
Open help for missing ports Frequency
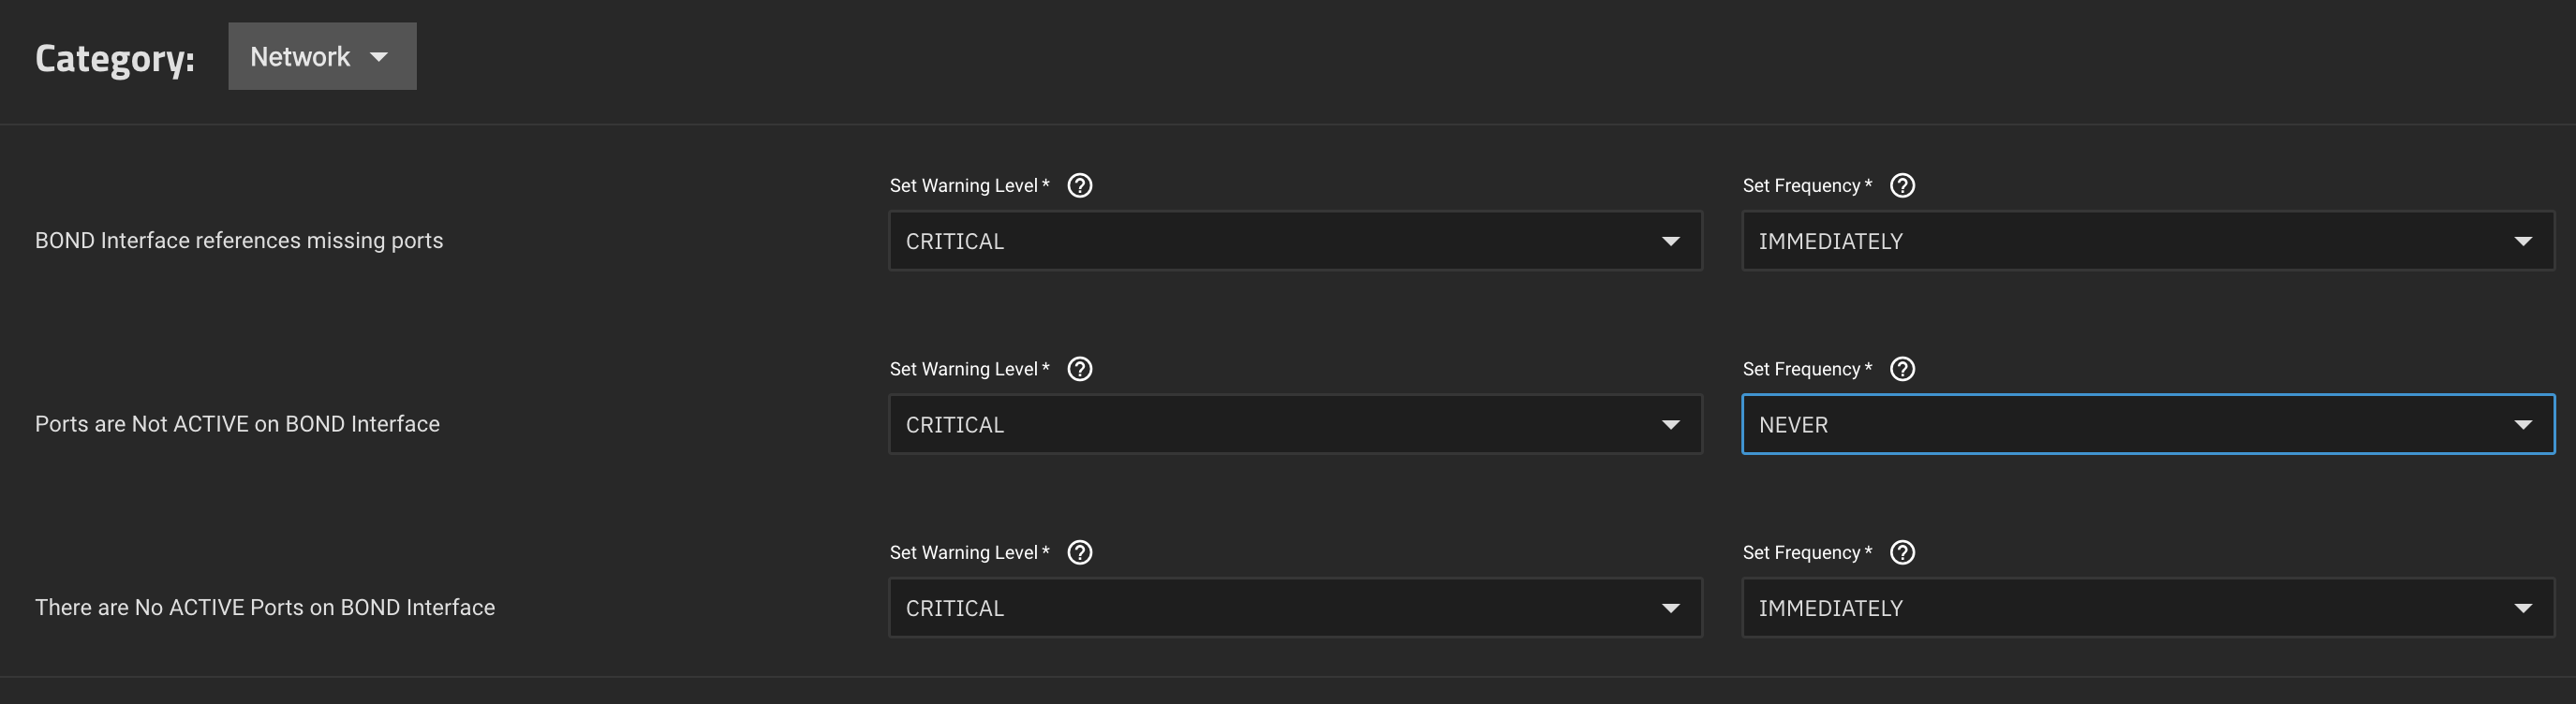[x=1902, y=185]
